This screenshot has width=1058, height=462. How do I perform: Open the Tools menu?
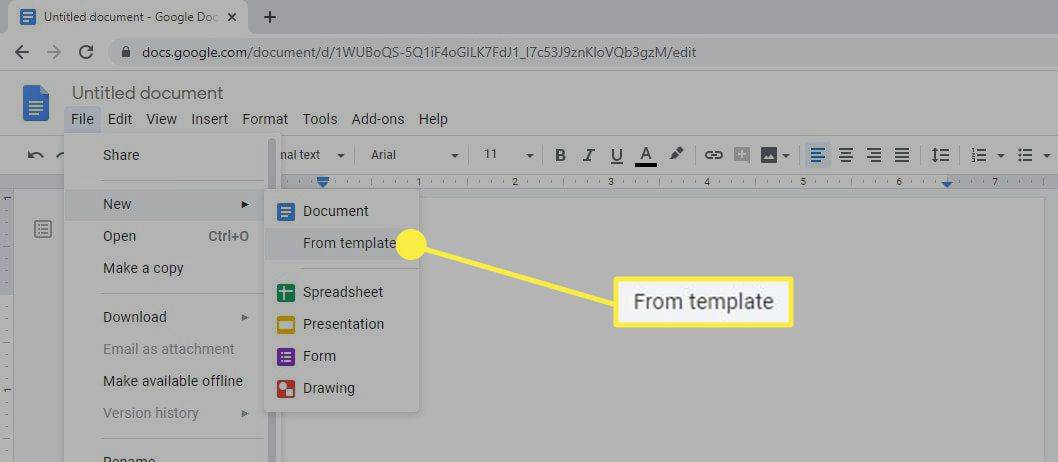point(320,119)
